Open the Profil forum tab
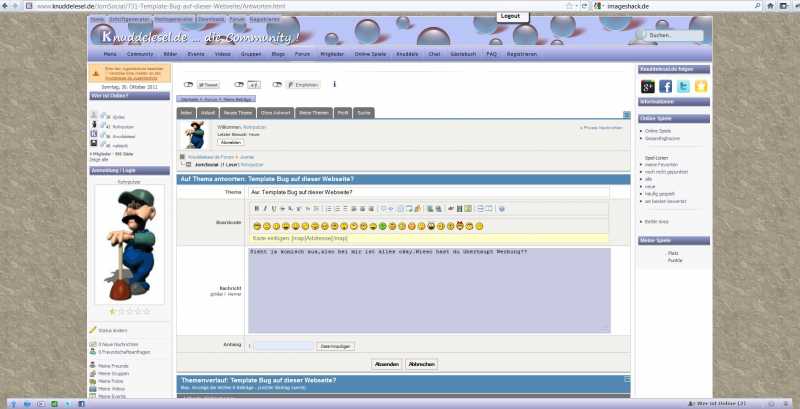Viewport: 800px width, 409px height. tap(343, 113)
